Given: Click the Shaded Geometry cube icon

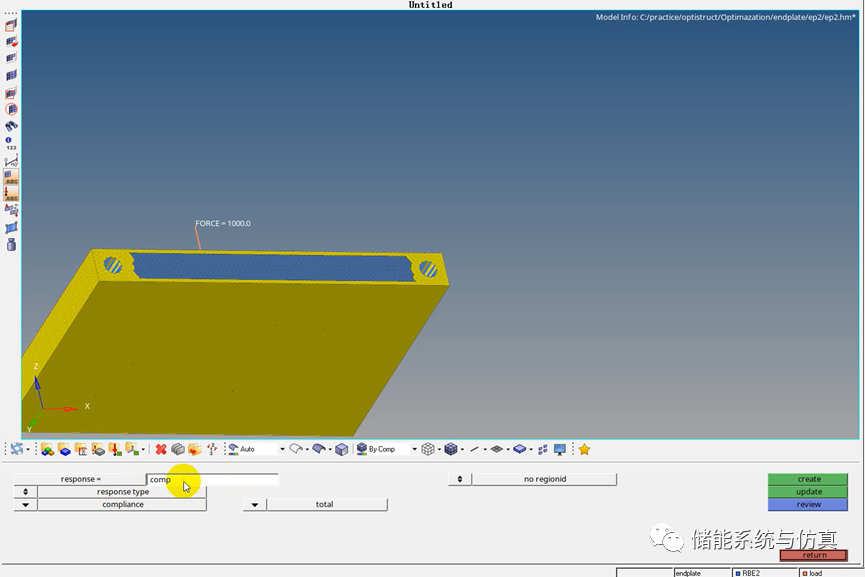Looking at the screenshot, I should coord(341,450).
